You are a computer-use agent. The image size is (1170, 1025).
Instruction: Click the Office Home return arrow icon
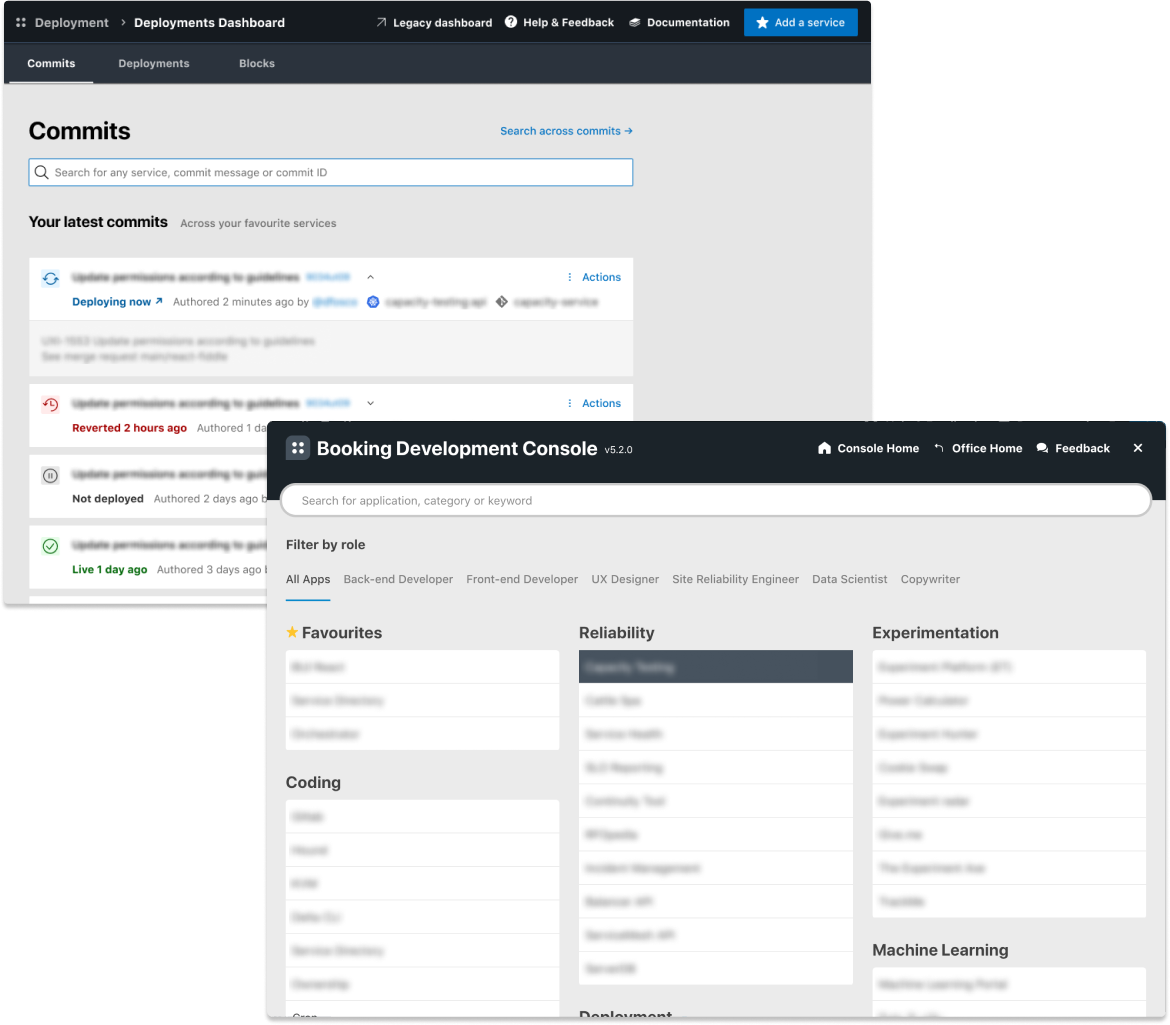pos(937,448)
